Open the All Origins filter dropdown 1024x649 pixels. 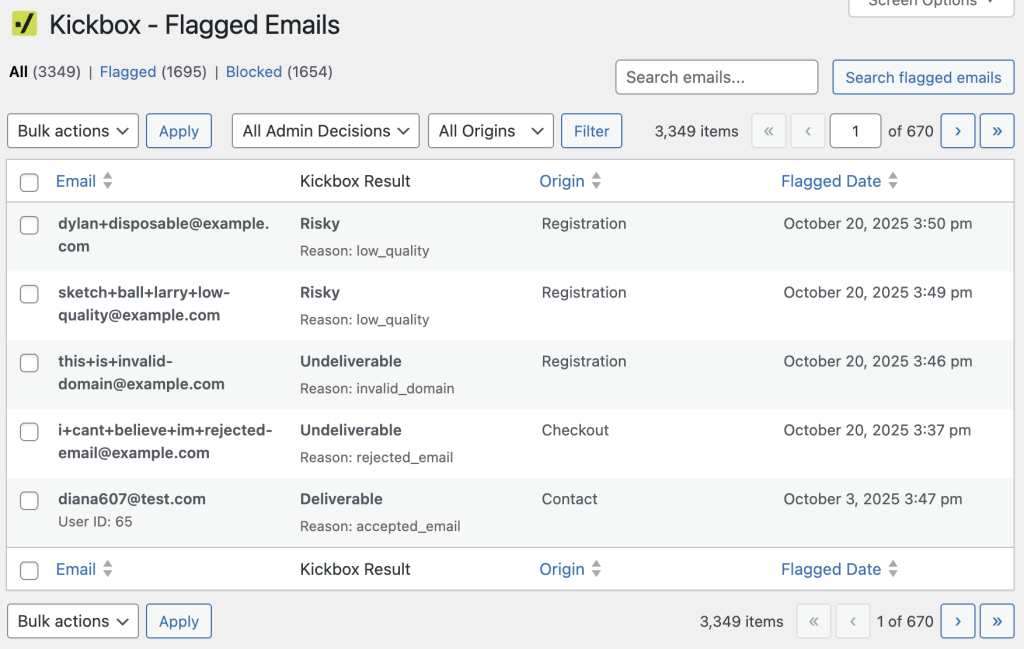click(x=490, y=131)
